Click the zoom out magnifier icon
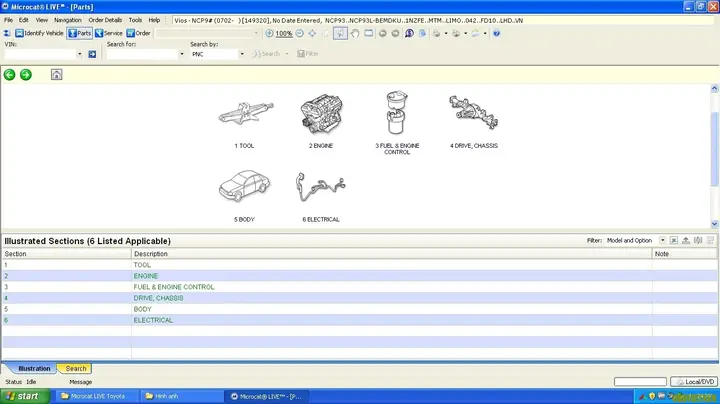Image resolution: width=720 pixels, height=404 pixels. [299, 33]
